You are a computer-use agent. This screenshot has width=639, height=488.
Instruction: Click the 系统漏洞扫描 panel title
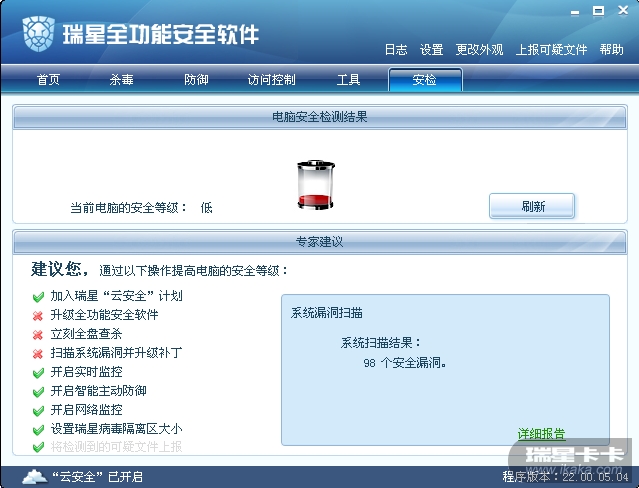[x=327, y=313]
